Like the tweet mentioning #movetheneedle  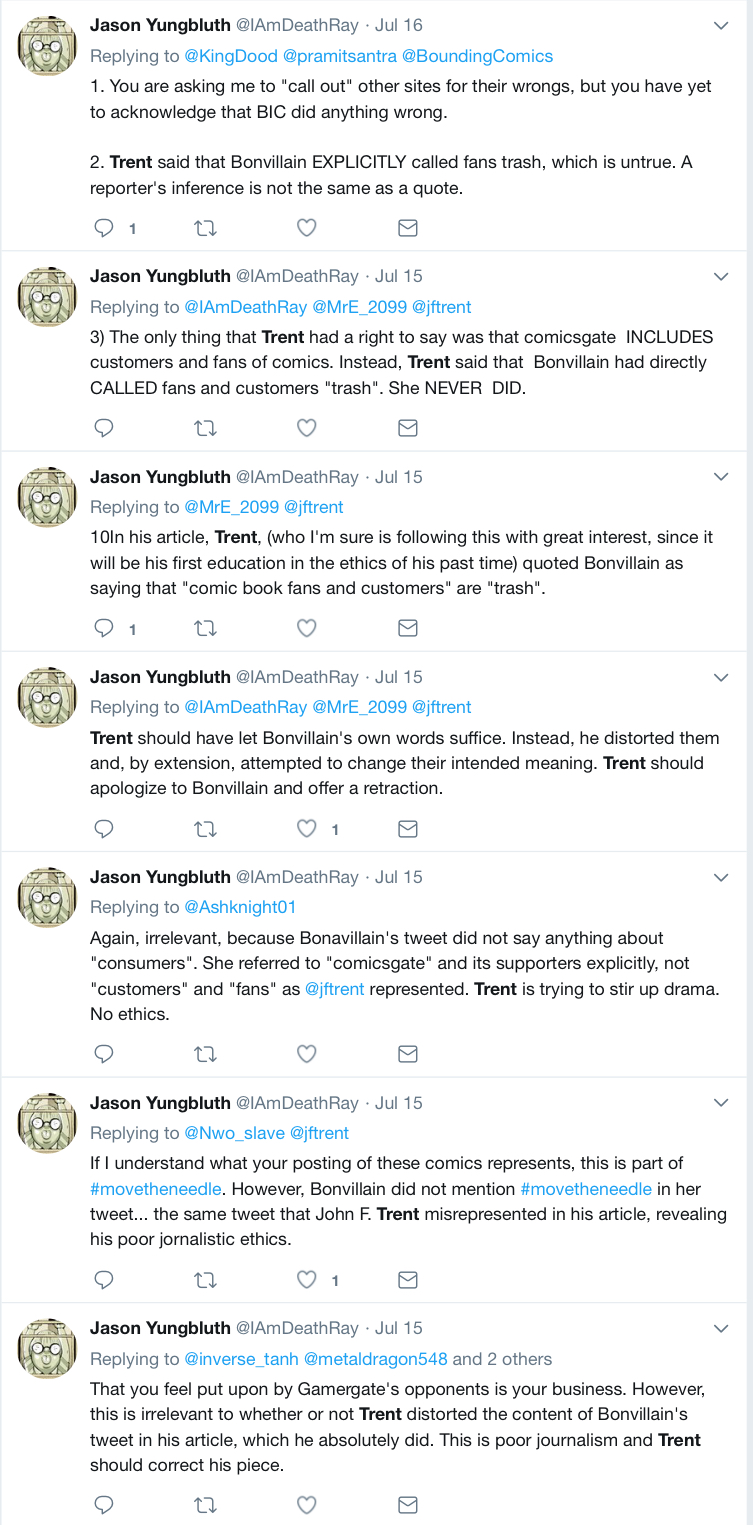click(x=308, y=1279)
